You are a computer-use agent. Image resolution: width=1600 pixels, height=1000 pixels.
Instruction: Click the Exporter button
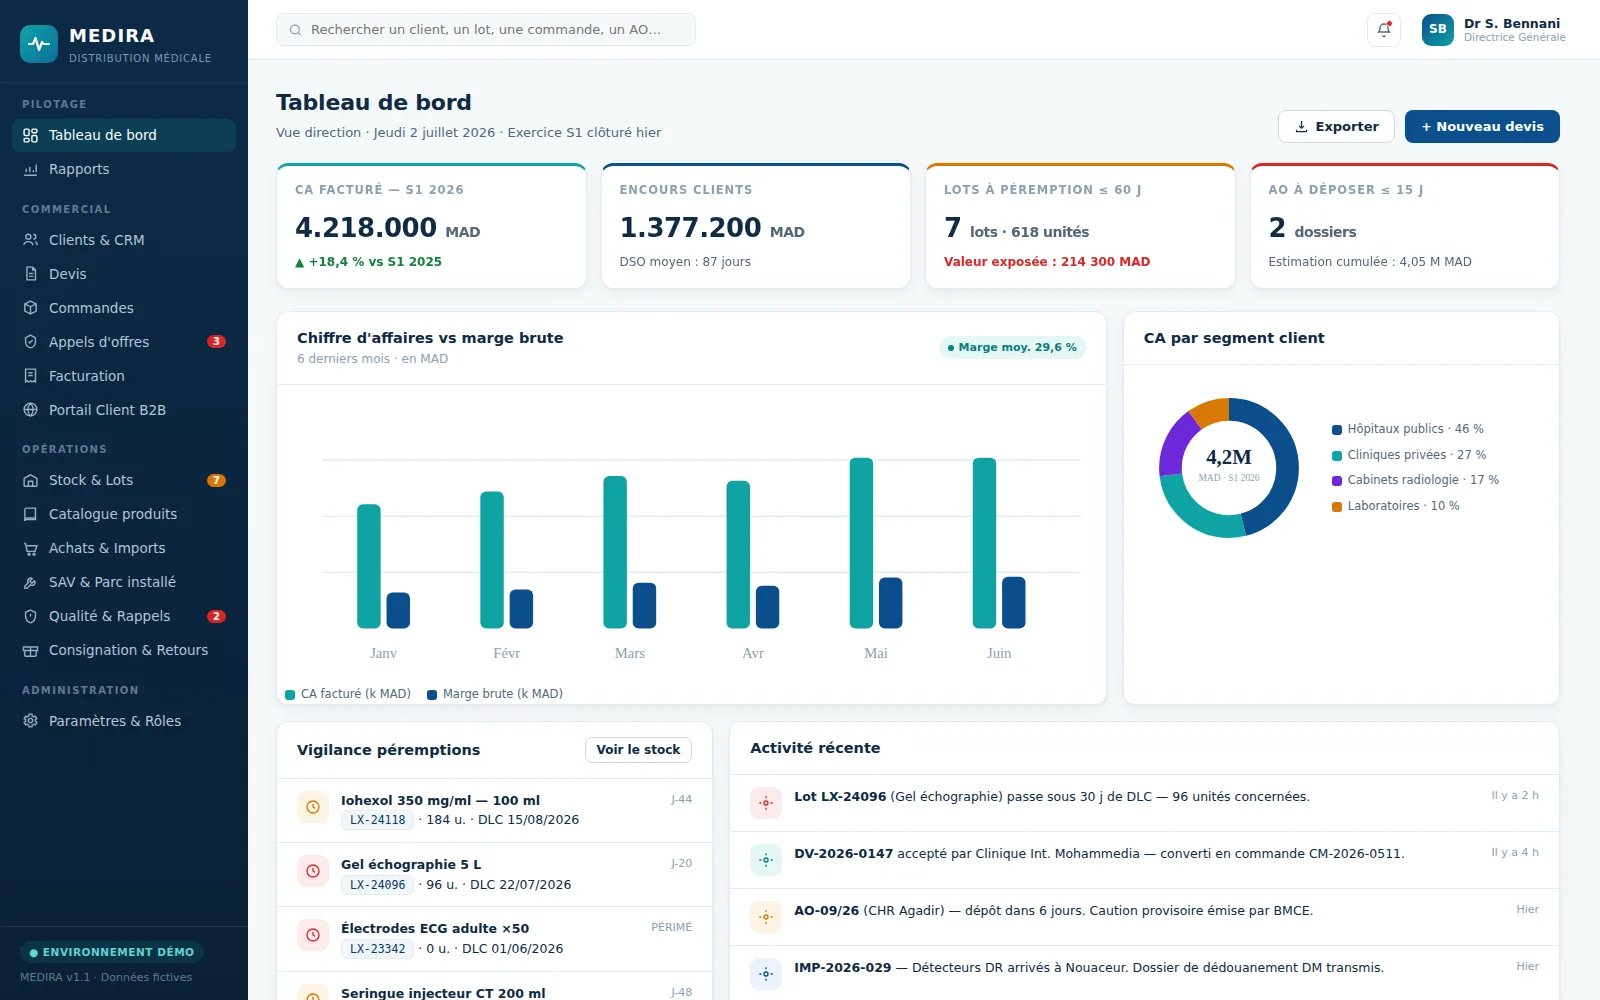click(1336, 127)
